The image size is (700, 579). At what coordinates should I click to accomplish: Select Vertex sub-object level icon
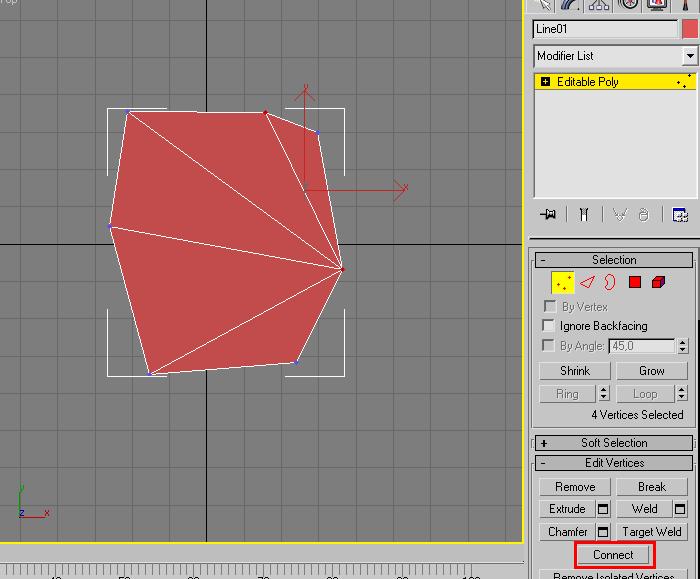pos(562,283)
